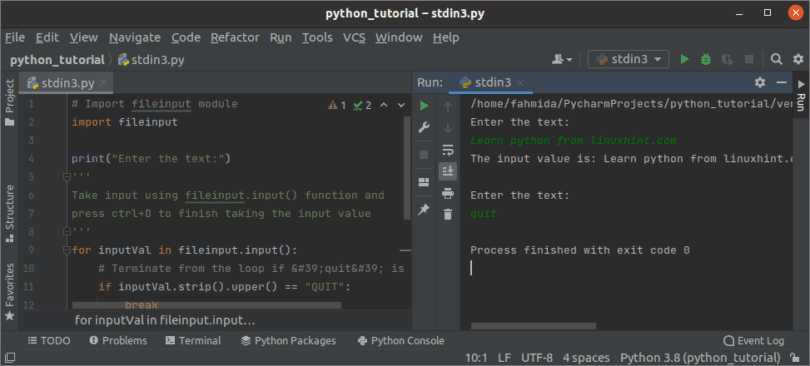This screenshot has width=810, height=366.
Task: Change the UTF-8 file encoding
Action: click(537, 358)
